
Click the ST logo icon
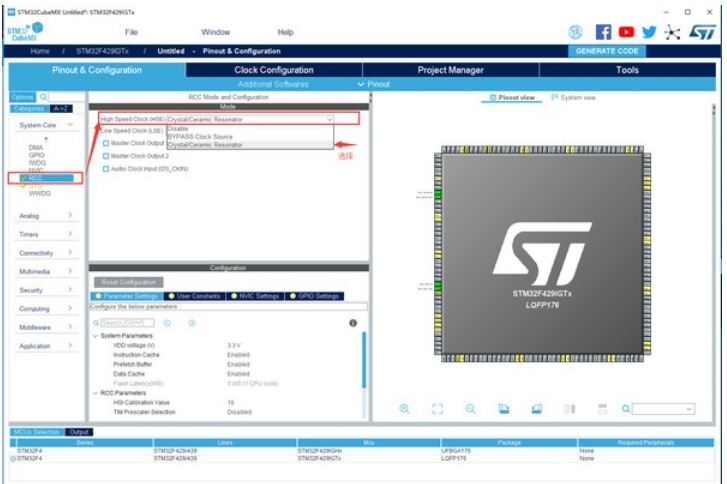tap(702, 32)
